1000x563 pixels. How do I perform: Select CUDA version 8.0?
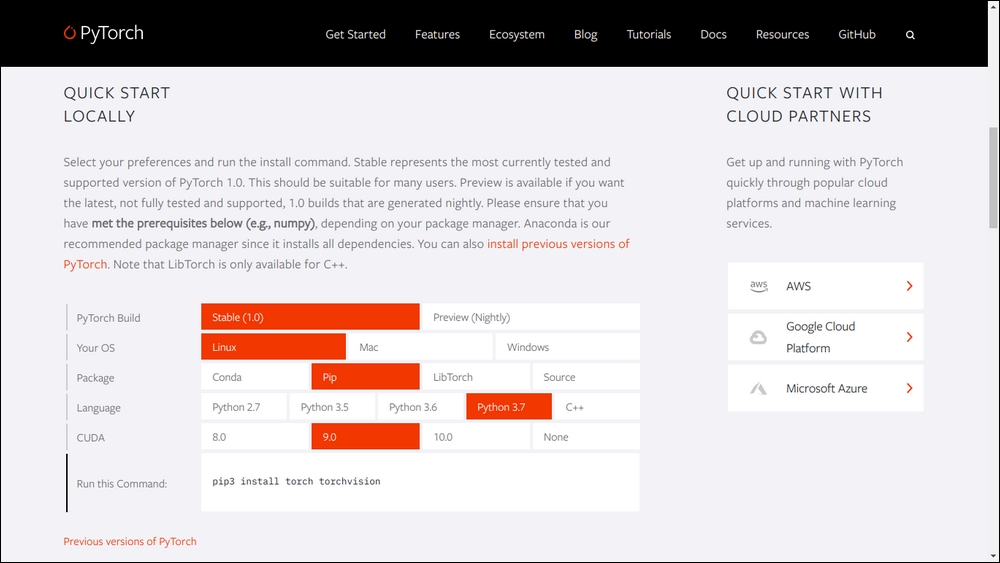255,437
